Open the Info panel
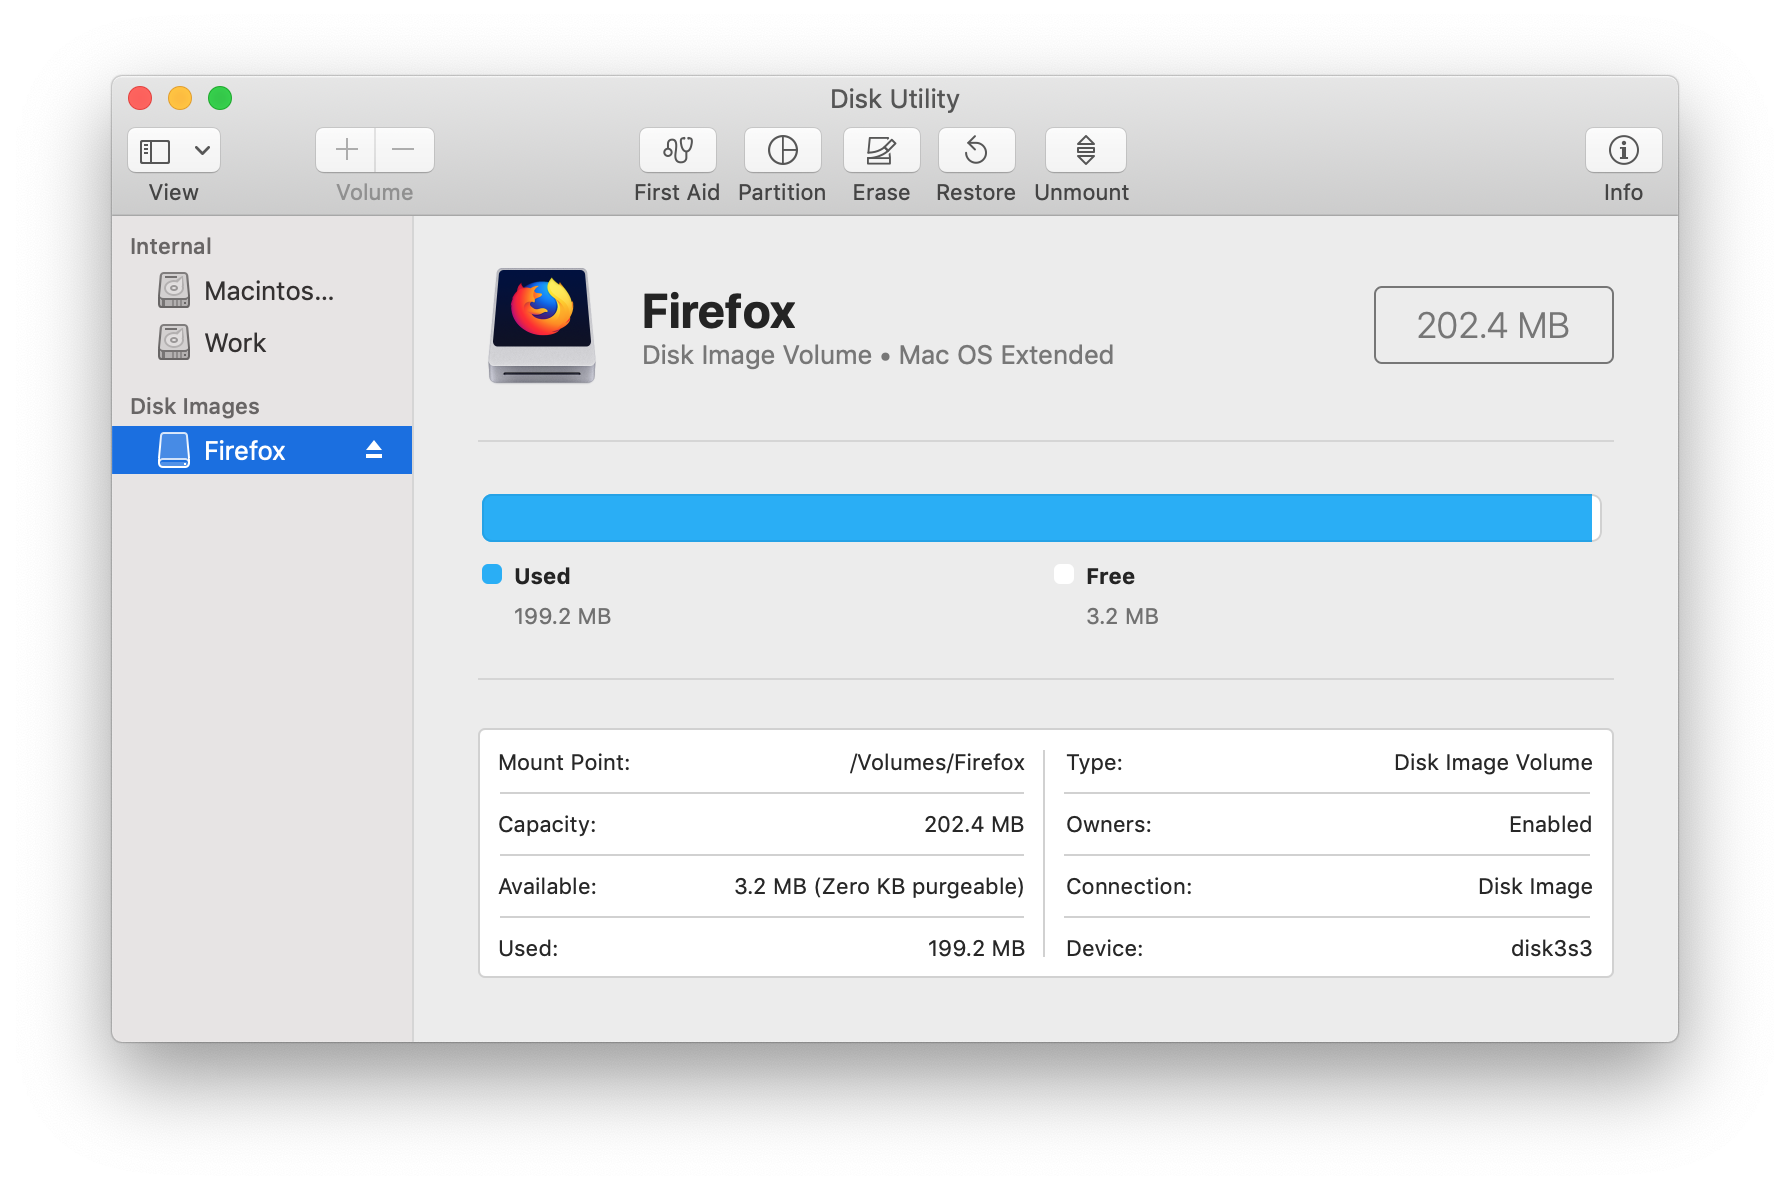Viewport: 1790px width, 1190px height. (x=1623, y=150)
